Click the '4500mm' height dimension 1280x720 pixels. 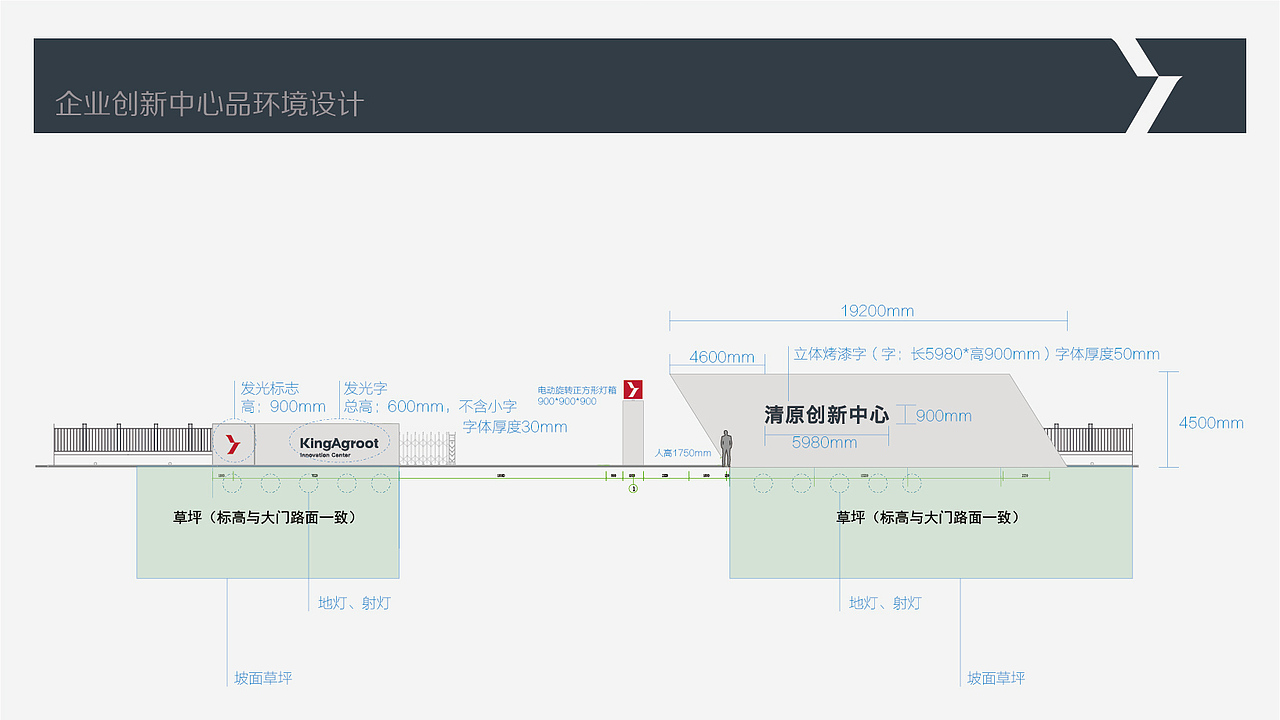(1211, 423)
